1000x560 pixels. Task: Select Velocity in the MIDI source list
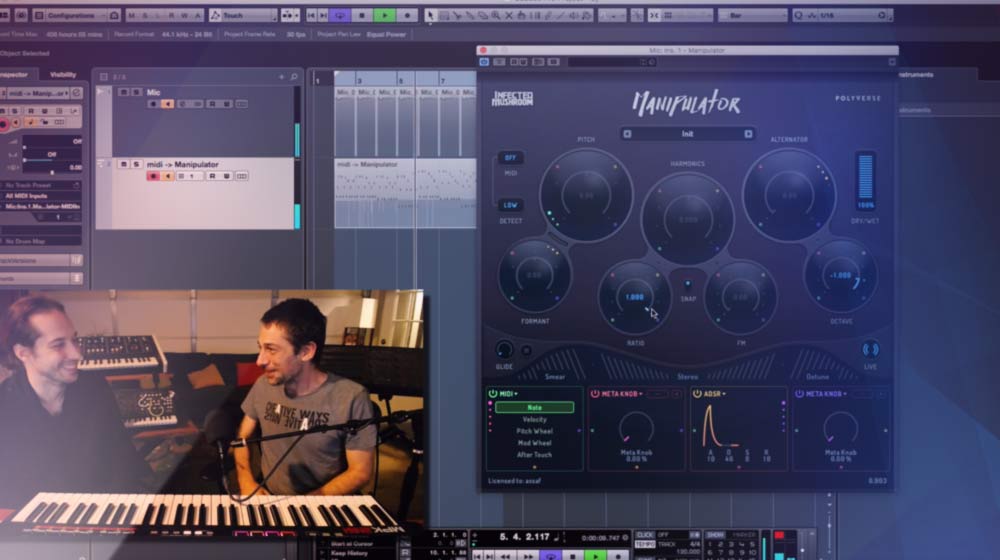534,419
